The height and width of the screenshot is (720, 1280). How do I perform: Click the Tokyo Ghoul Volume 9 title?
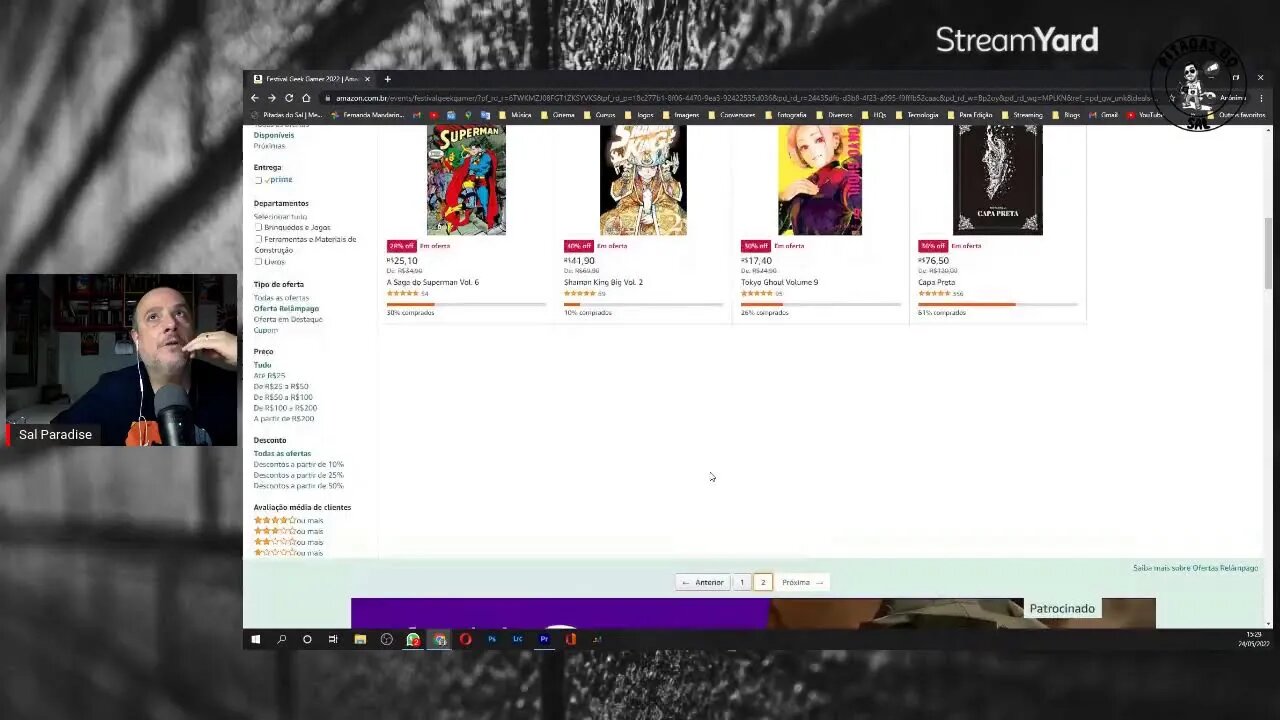779,282
